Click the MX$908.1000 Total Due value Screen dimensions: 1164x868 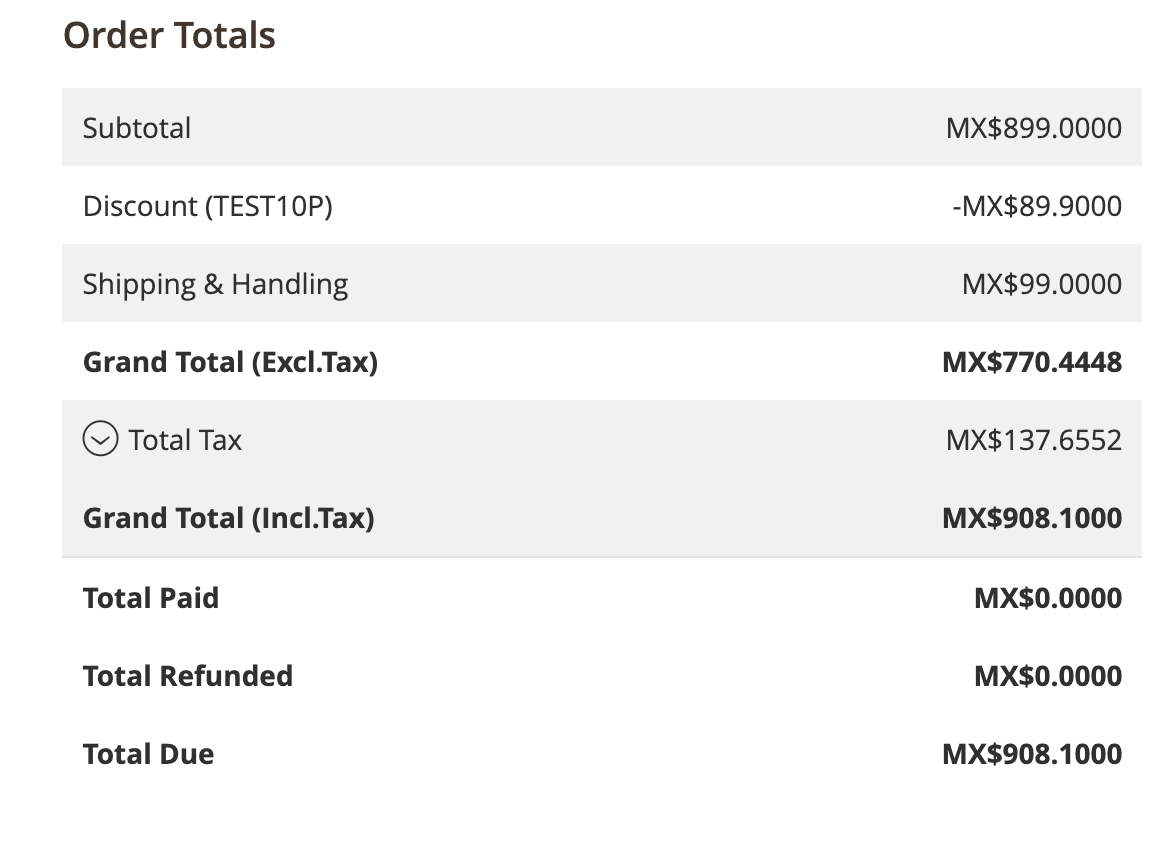click(1031, 753)
